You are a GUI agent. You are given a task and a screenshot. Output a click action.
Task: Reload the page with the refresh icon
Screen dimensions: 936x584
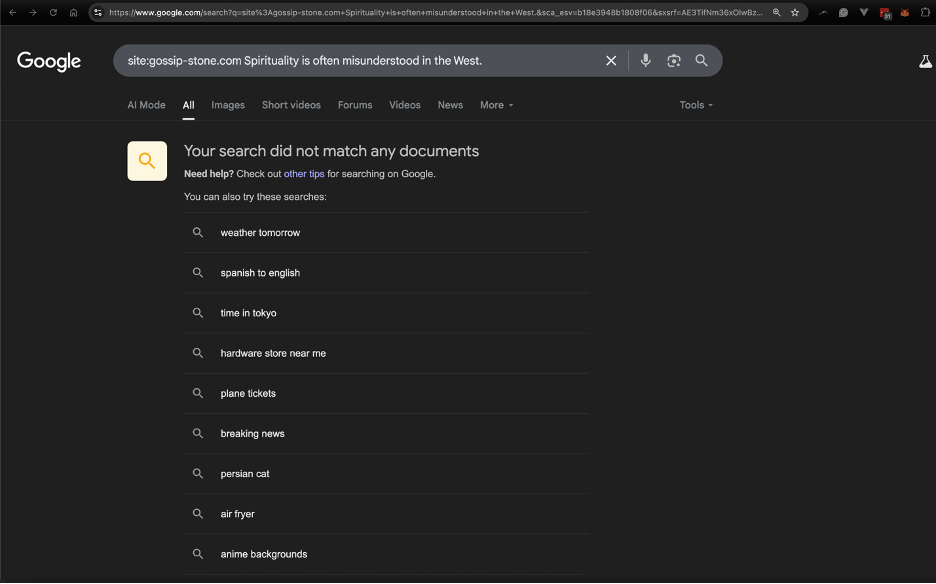click(x=53, y=13)
